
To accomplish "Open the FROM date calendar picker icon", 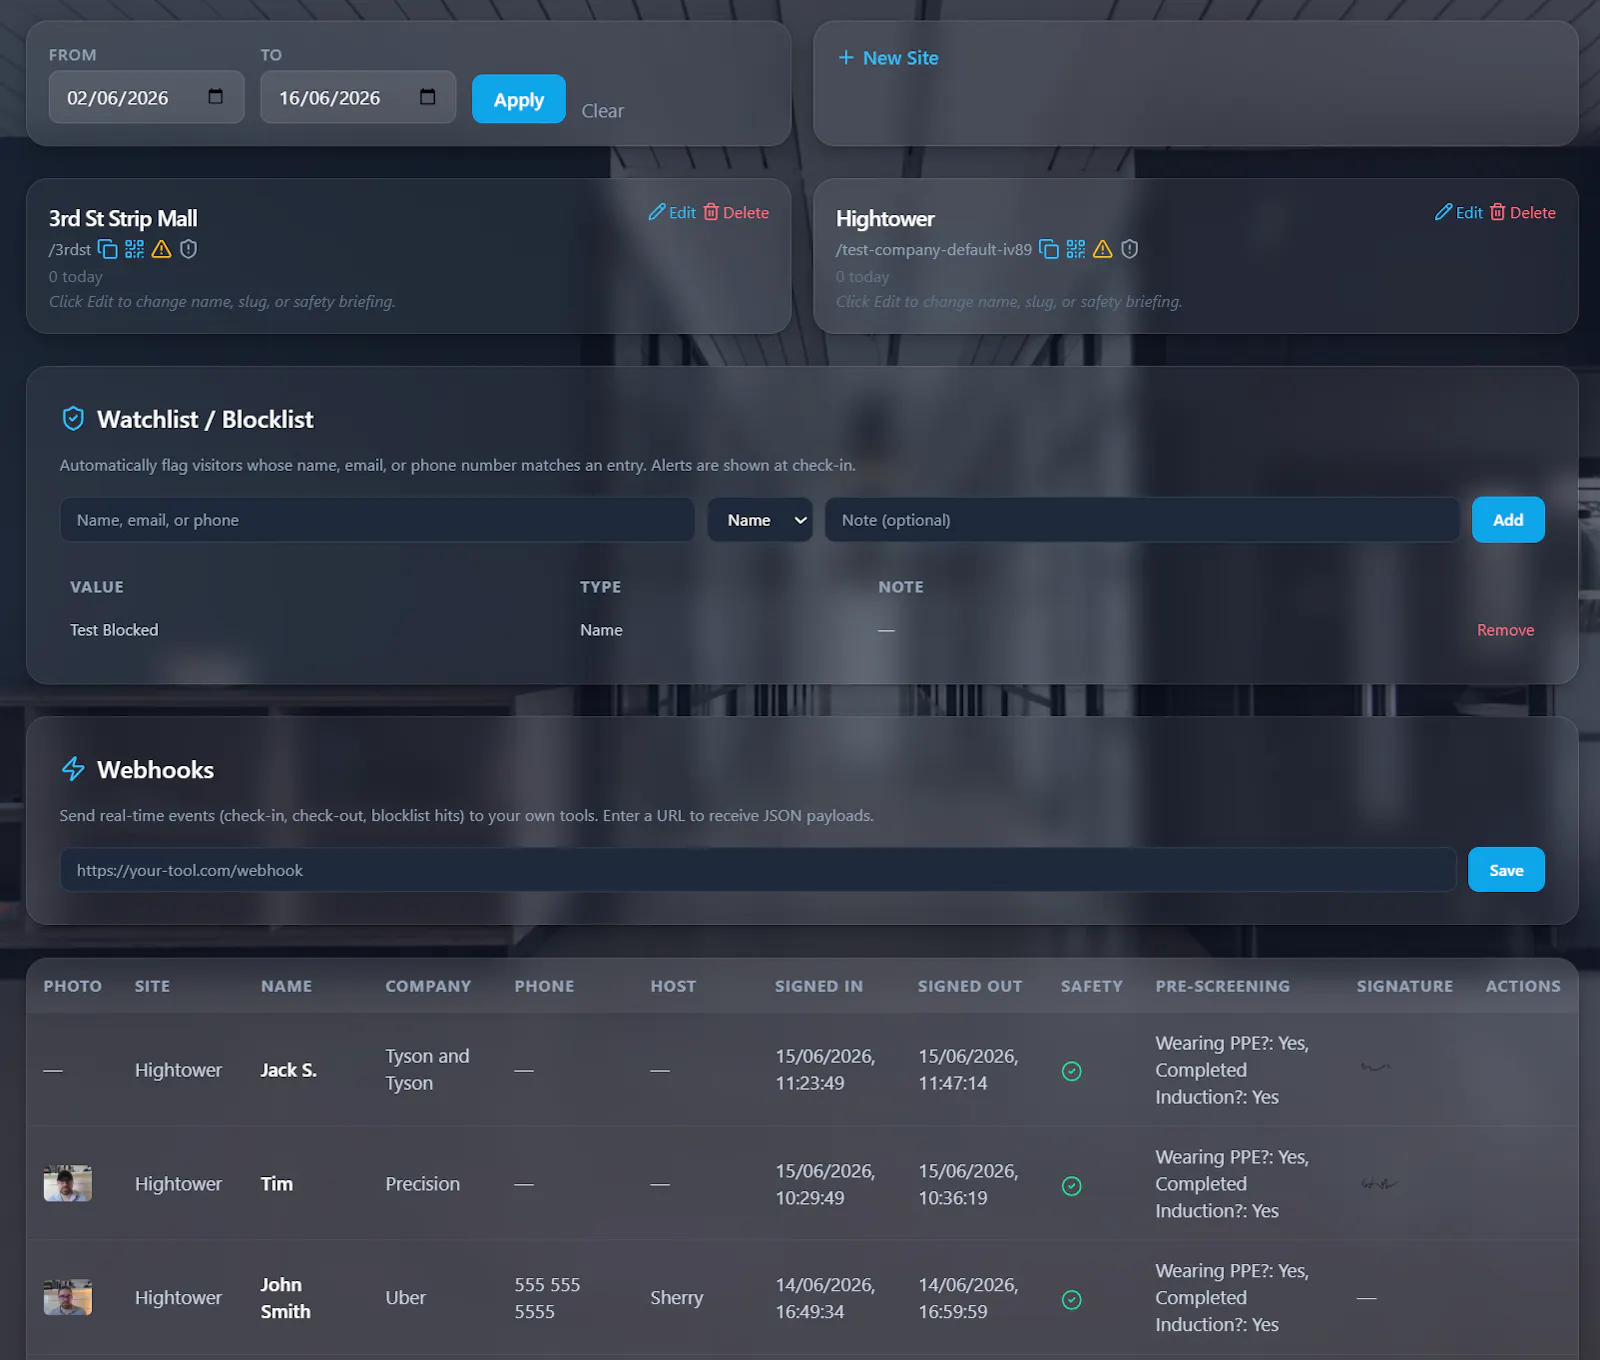I will 215,97.
